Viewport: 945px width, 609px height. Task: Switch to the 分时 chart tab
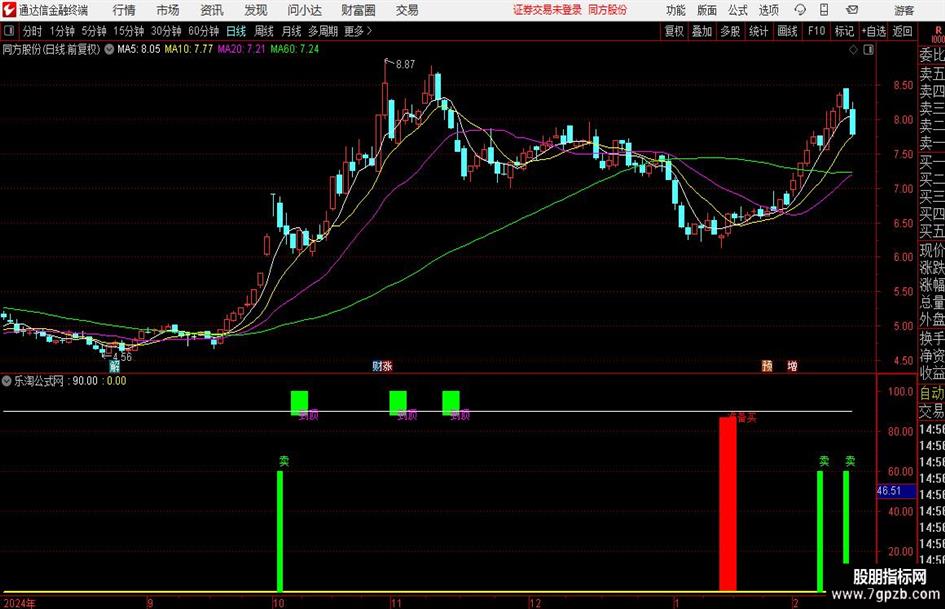[x=33, y=31]
